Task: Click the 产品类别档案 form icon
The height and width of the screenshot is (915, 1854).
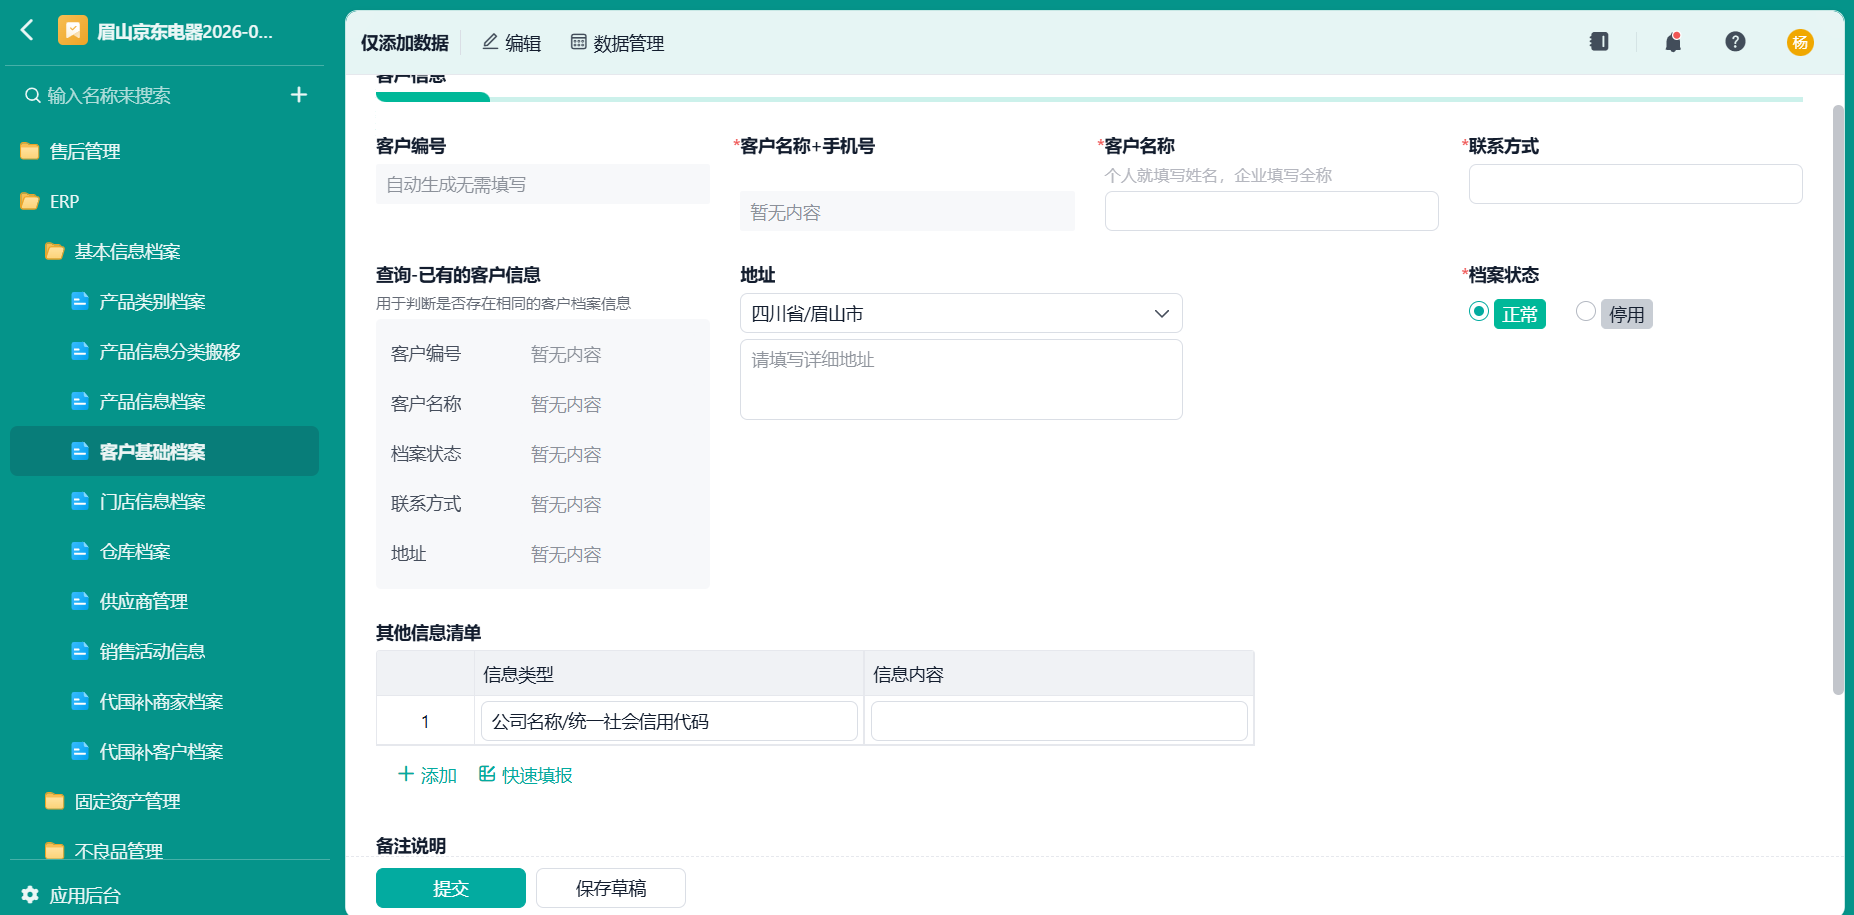Action: 80,301
